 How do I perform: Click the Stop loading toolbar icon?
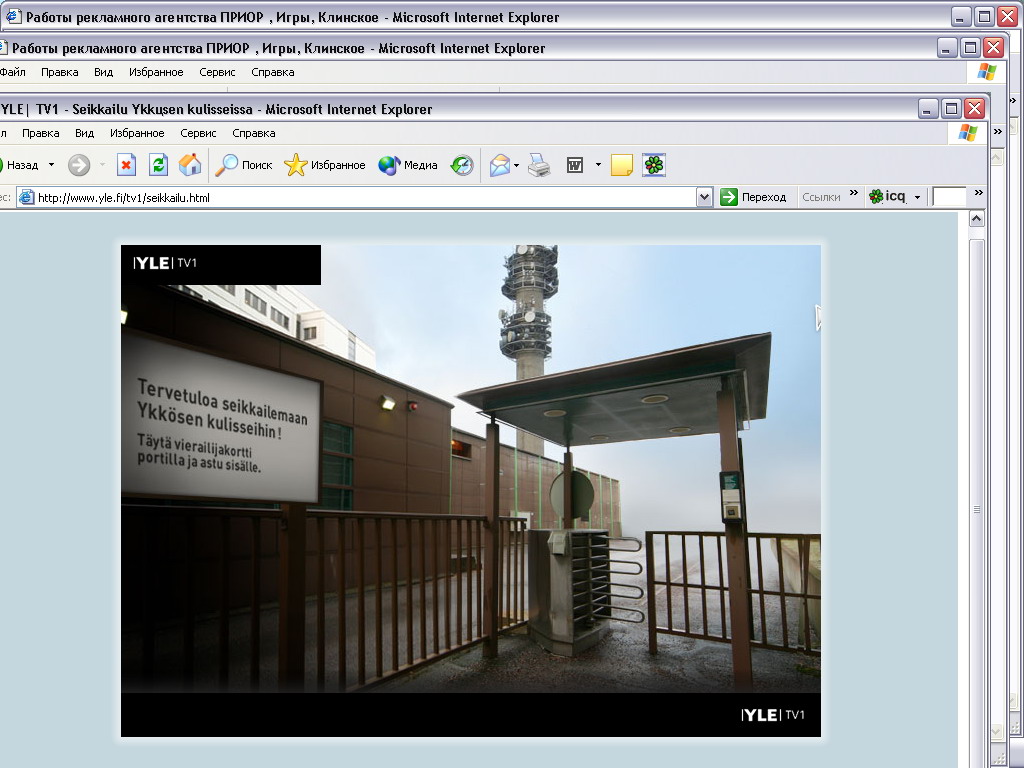coord(126,165)
